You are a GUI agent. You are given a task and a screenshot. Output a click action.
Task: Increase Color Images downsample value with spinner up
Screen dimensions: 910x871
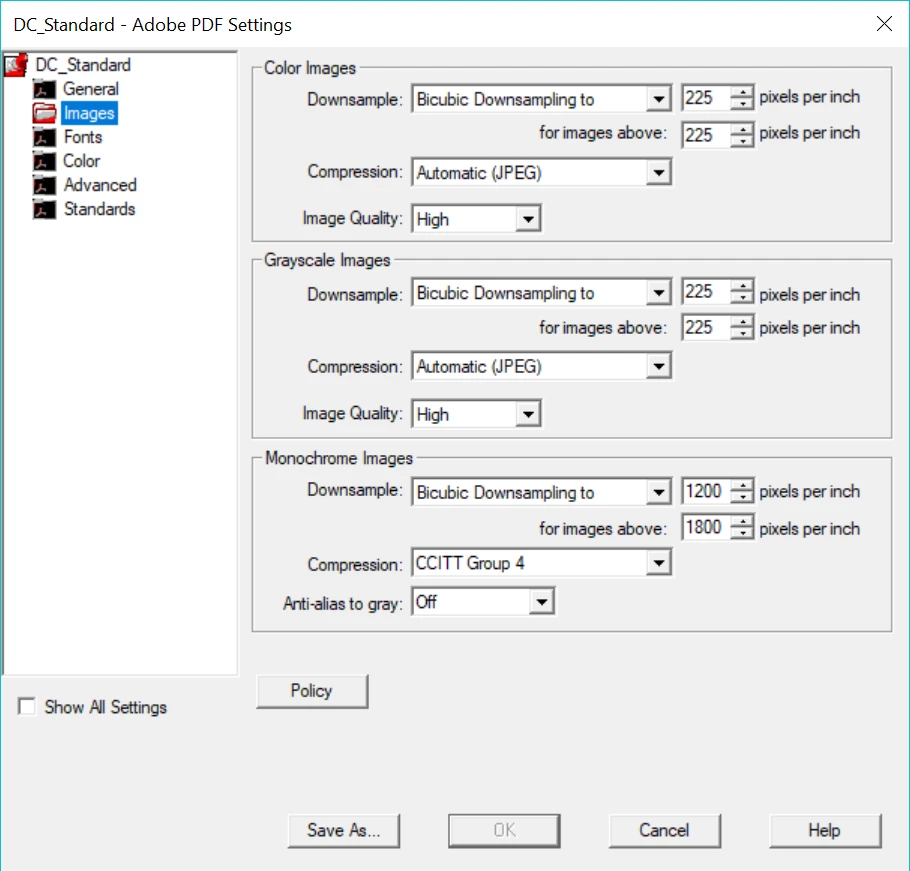point(742,92)
